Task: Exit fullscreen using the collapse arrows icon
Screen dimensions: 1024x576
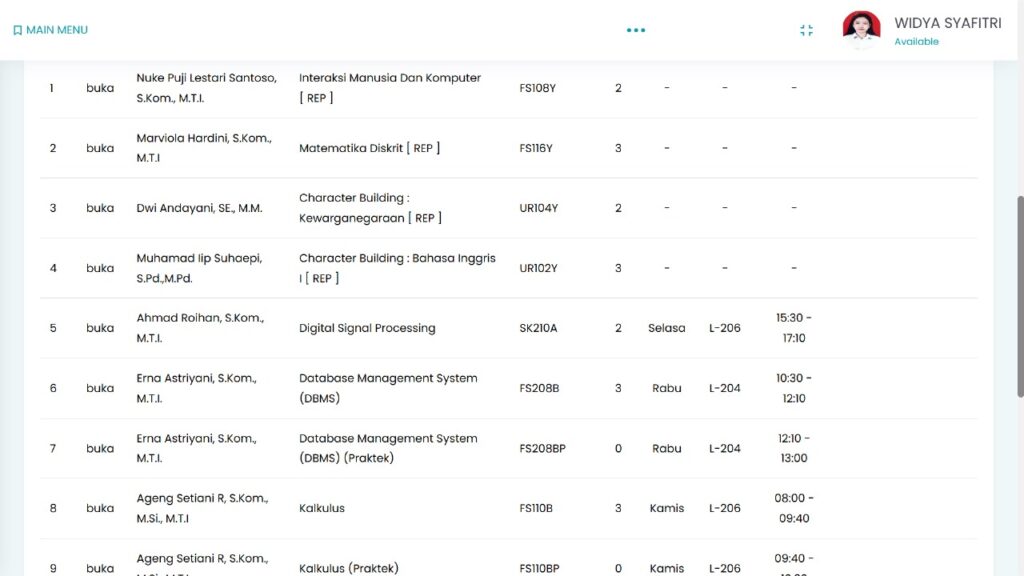Action: pyautogui.click(x=806, y=30)
